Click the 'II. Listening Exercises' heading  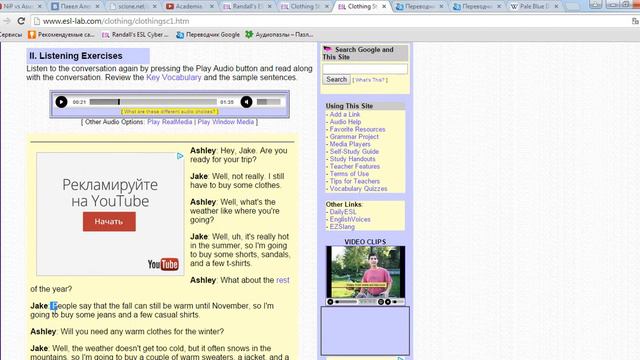[76, 56]
